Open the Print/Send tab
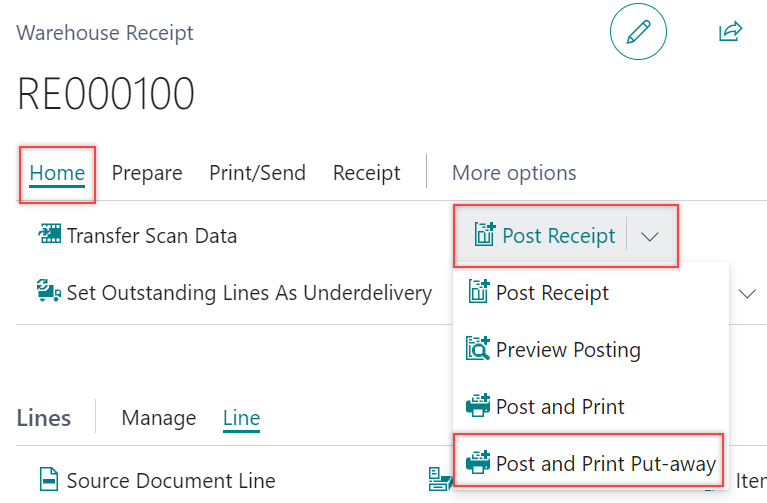The height and width of the screenshot is (503, 767). tap(257, 173)
